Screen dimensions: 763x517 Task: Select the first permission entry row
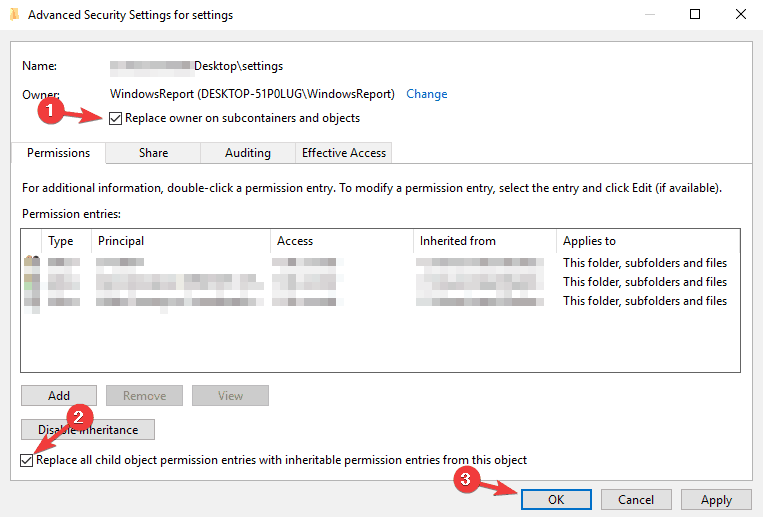[380, 263]
